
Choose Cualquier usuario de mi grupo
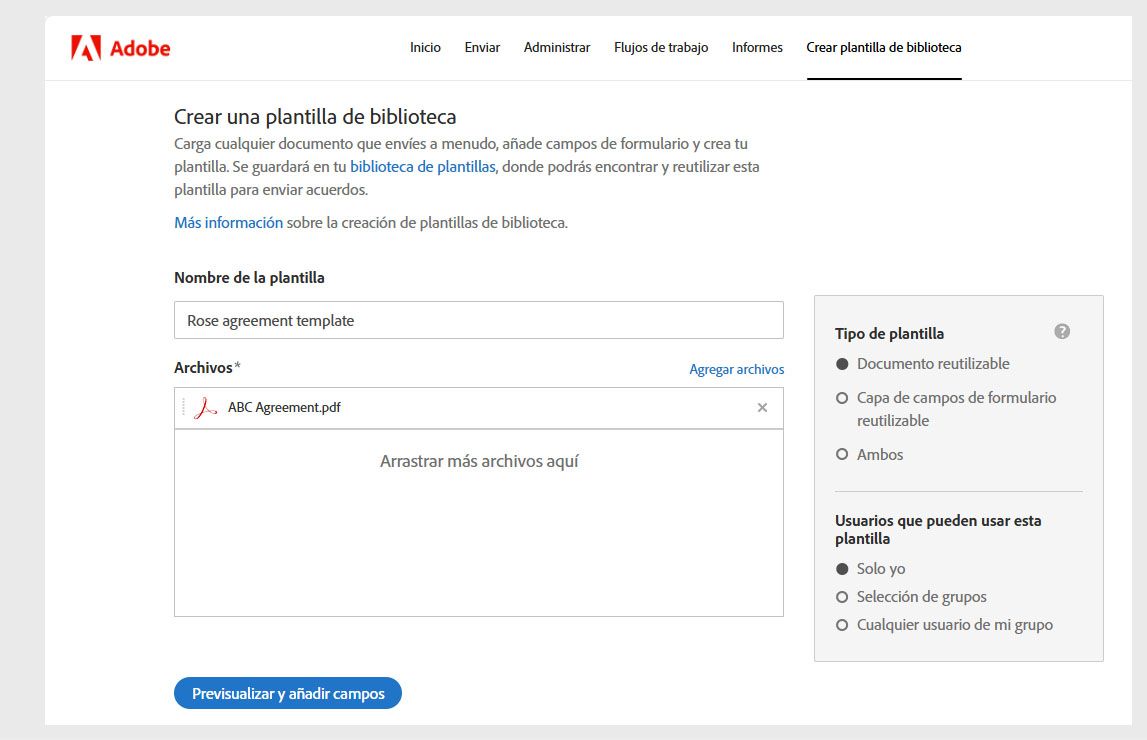point(841,624)
